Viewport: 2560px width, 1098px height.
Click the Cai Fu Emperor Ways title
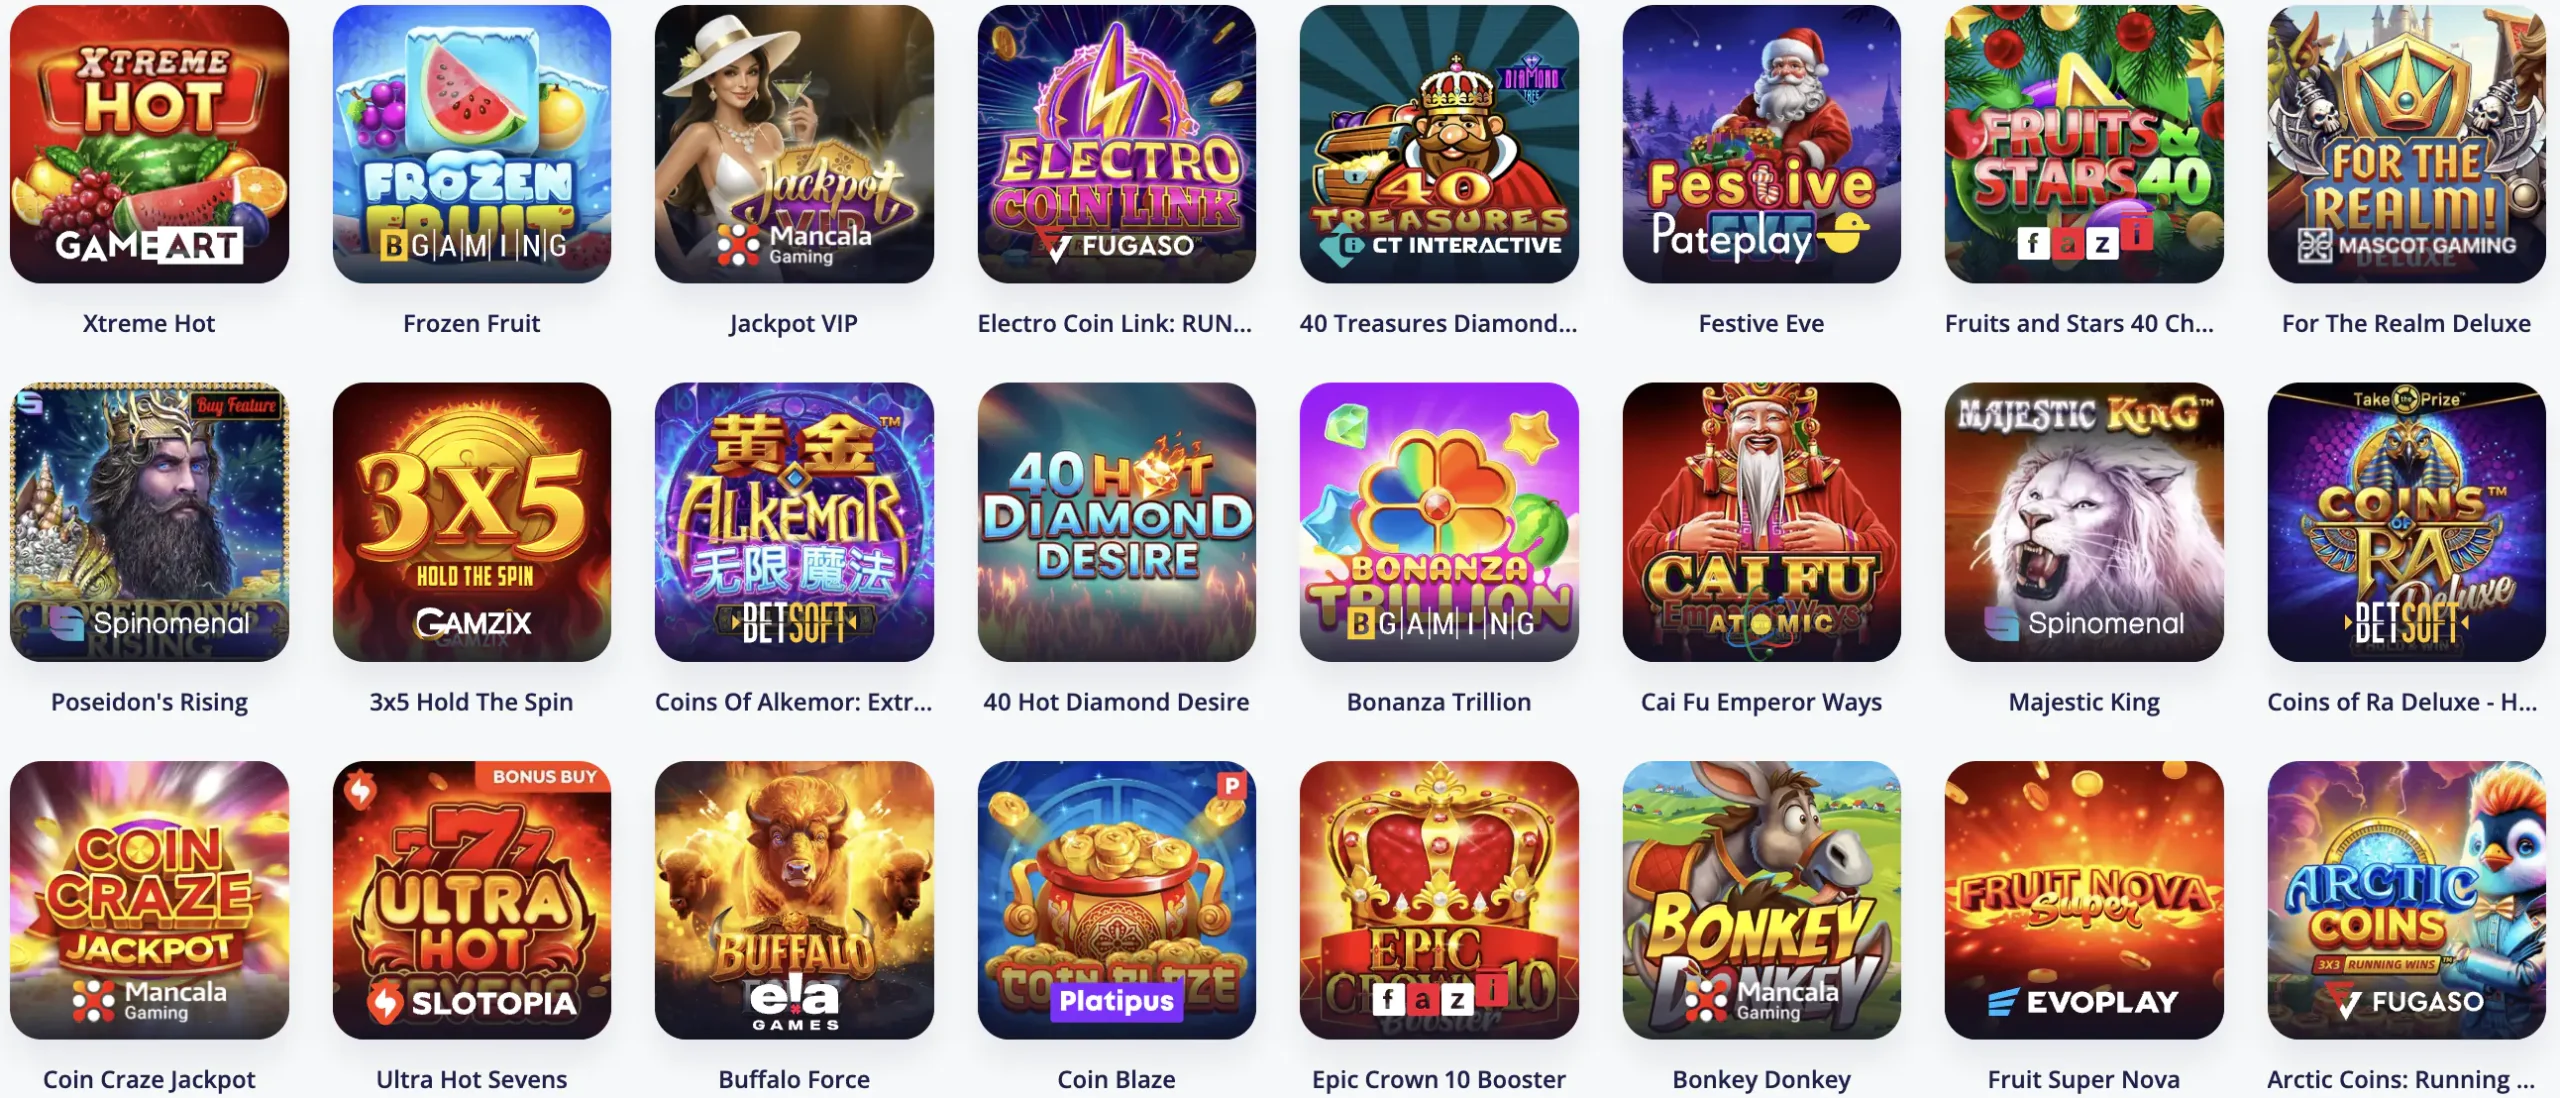[x=1761, y=702]
